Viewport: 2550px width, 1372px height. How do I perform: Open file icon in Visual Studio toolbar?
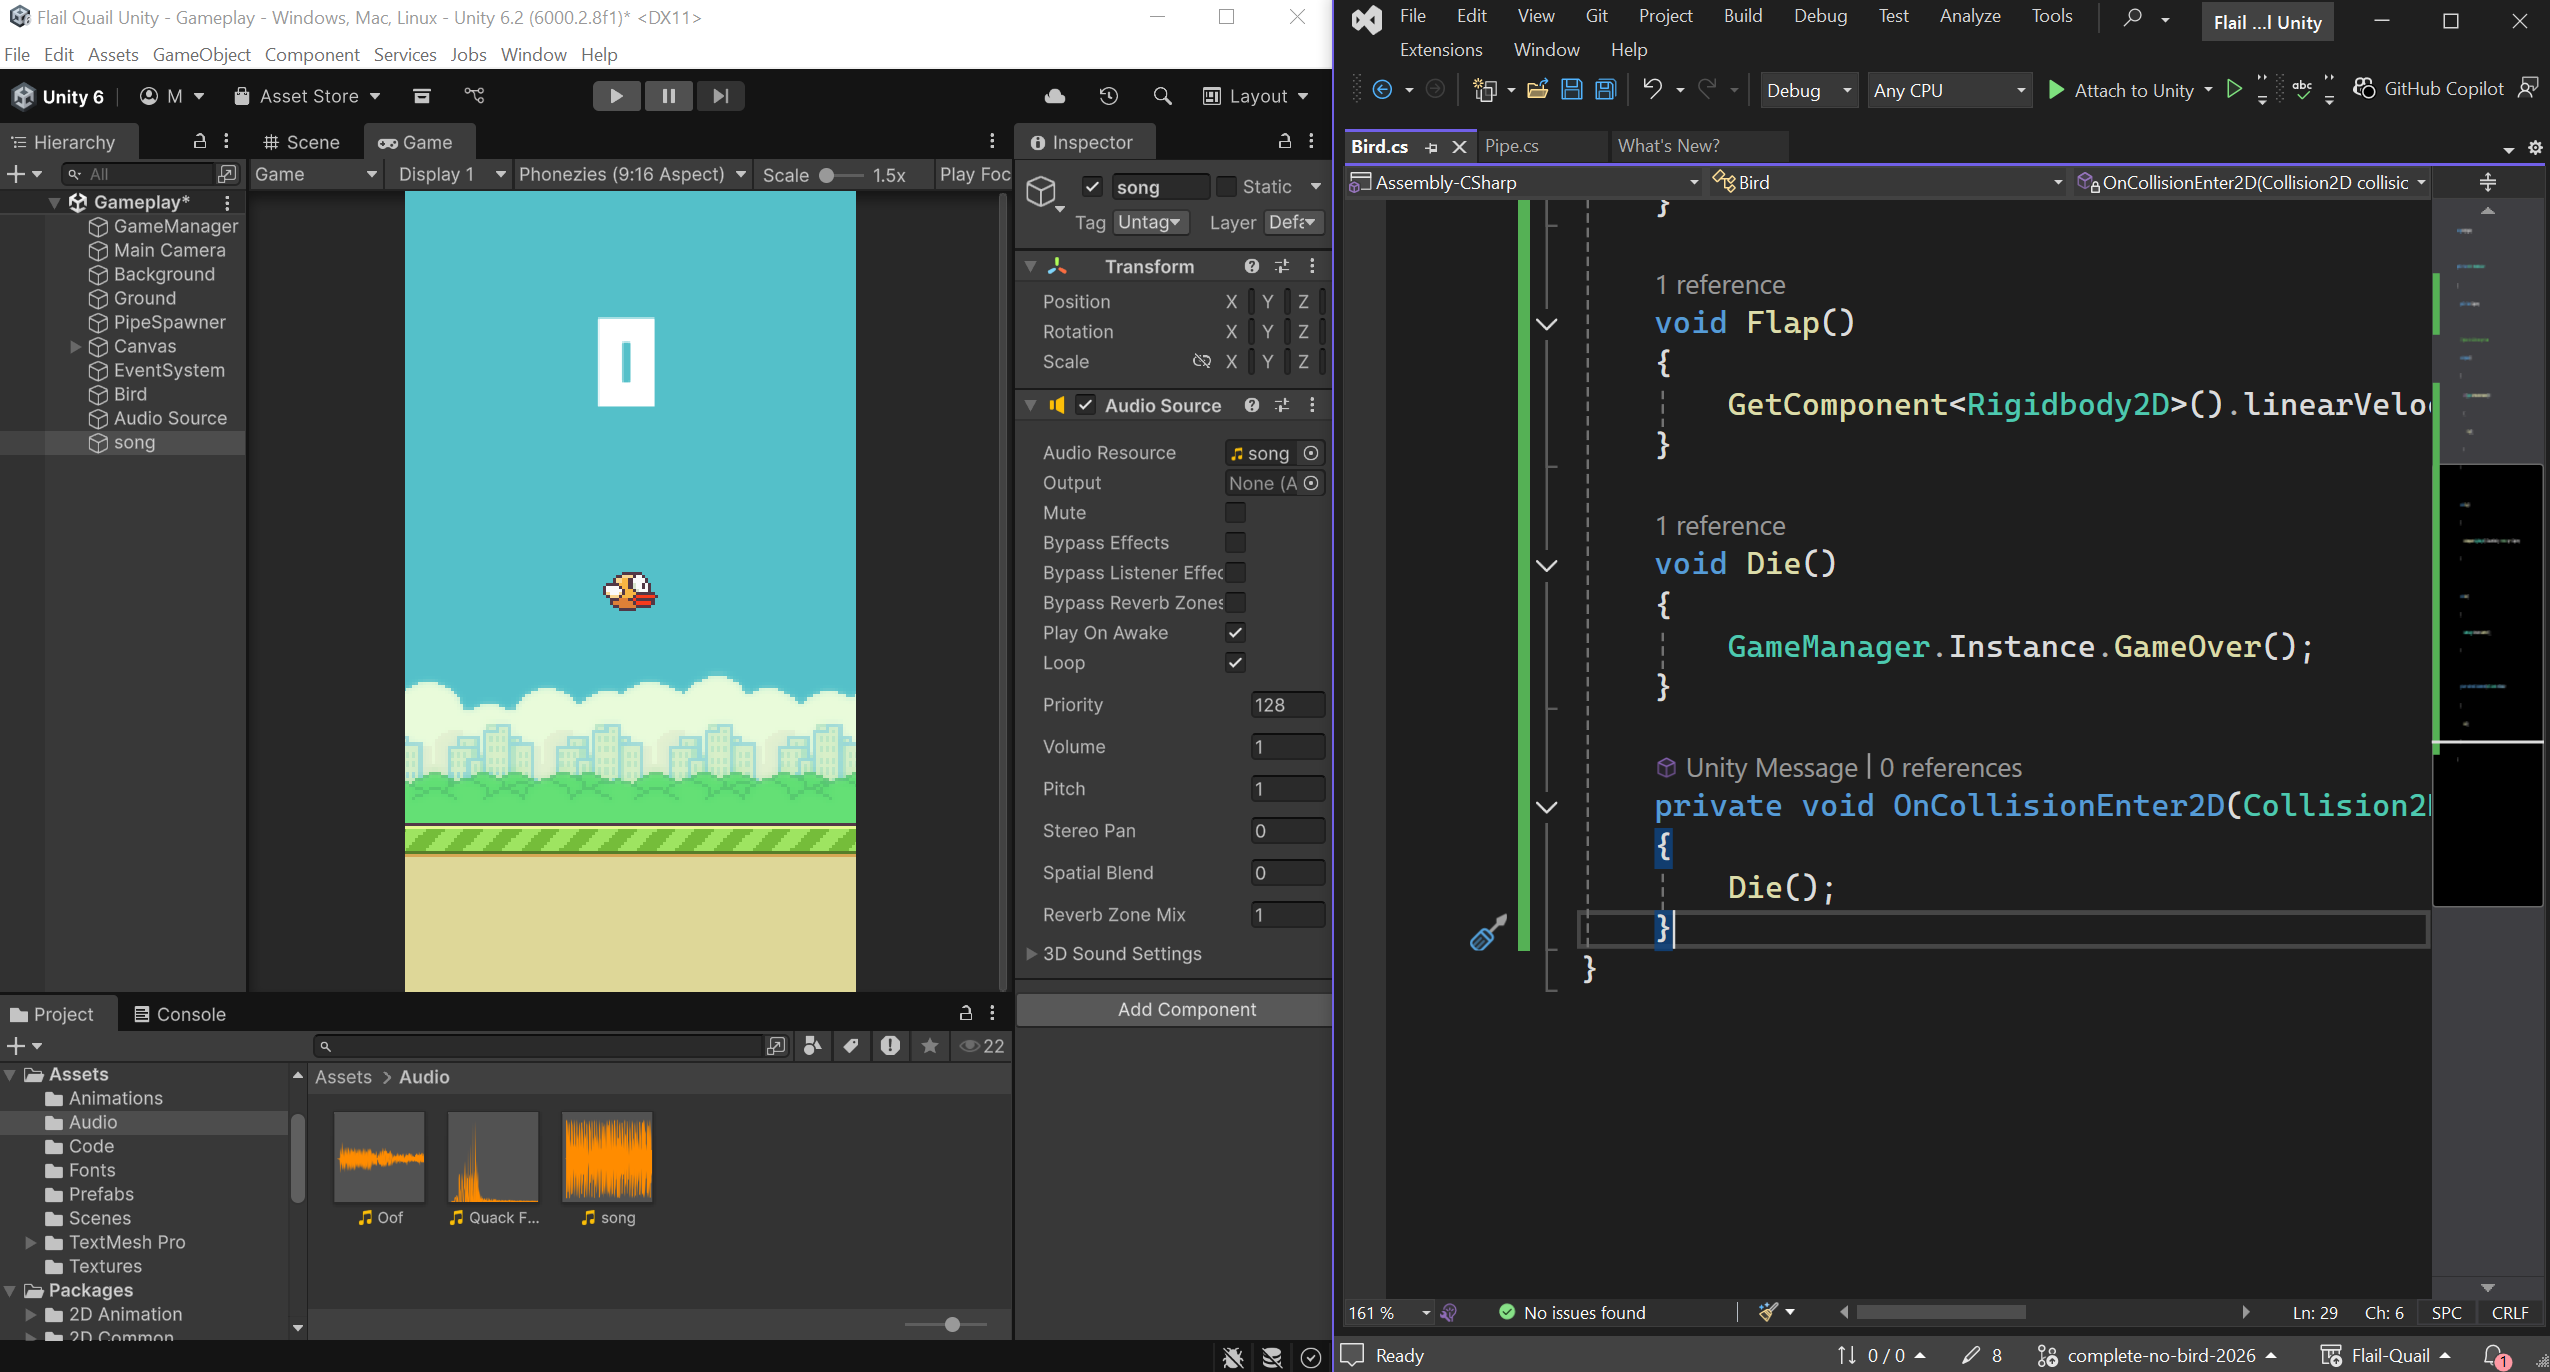1538,90
